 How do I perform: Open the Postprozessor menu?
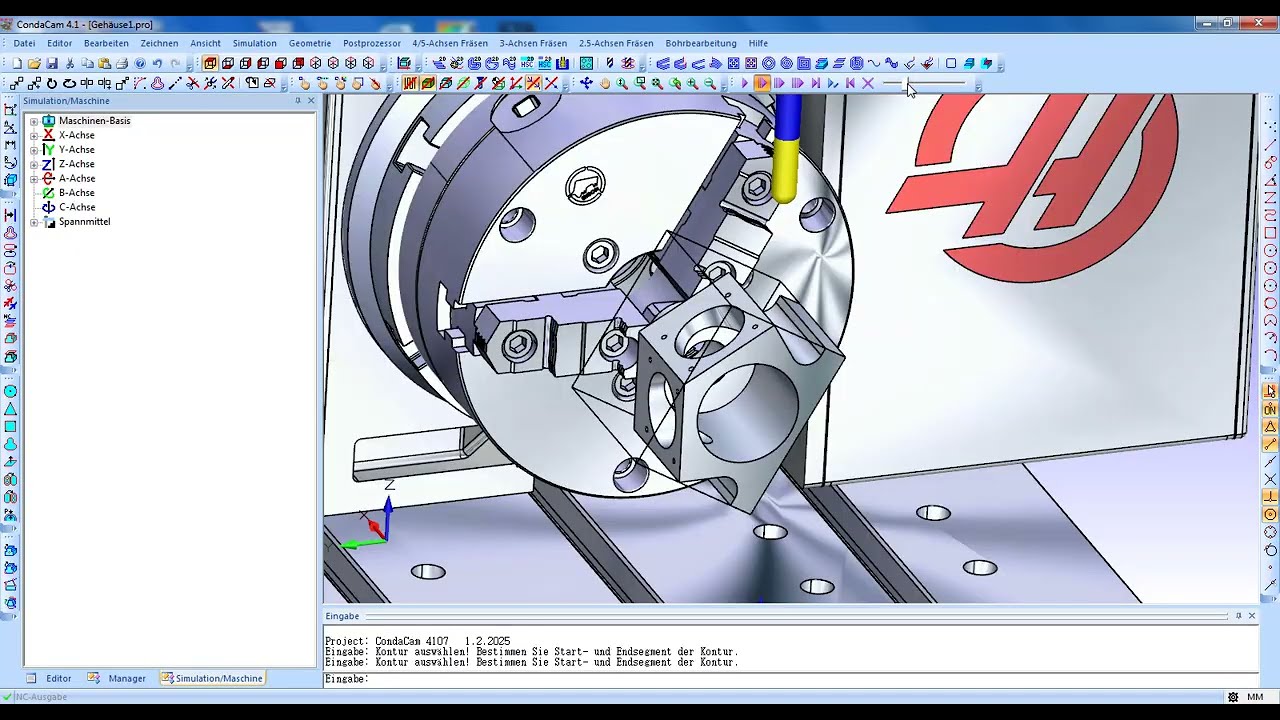[x=372, y=43]
